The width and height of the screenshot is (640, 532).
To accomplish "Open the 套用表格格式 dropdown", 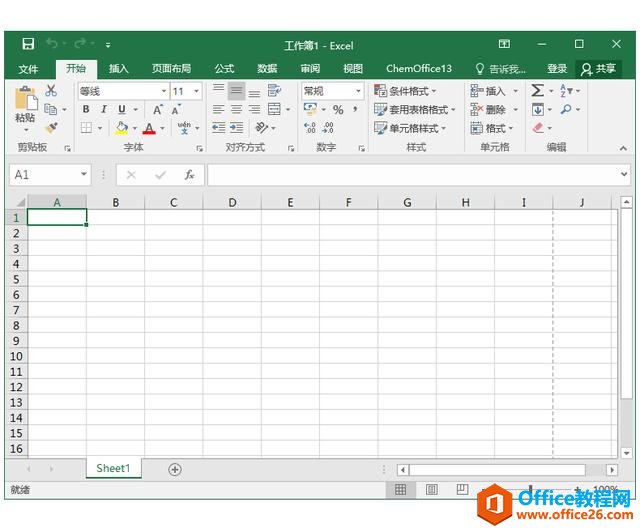I will click(414, 109).
